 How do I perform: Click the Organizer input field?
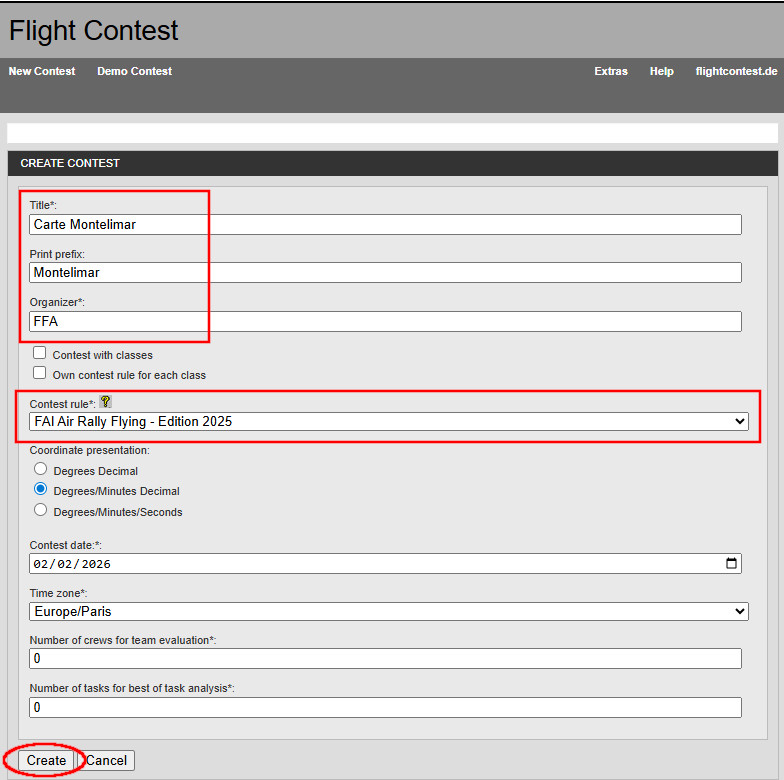386,321
